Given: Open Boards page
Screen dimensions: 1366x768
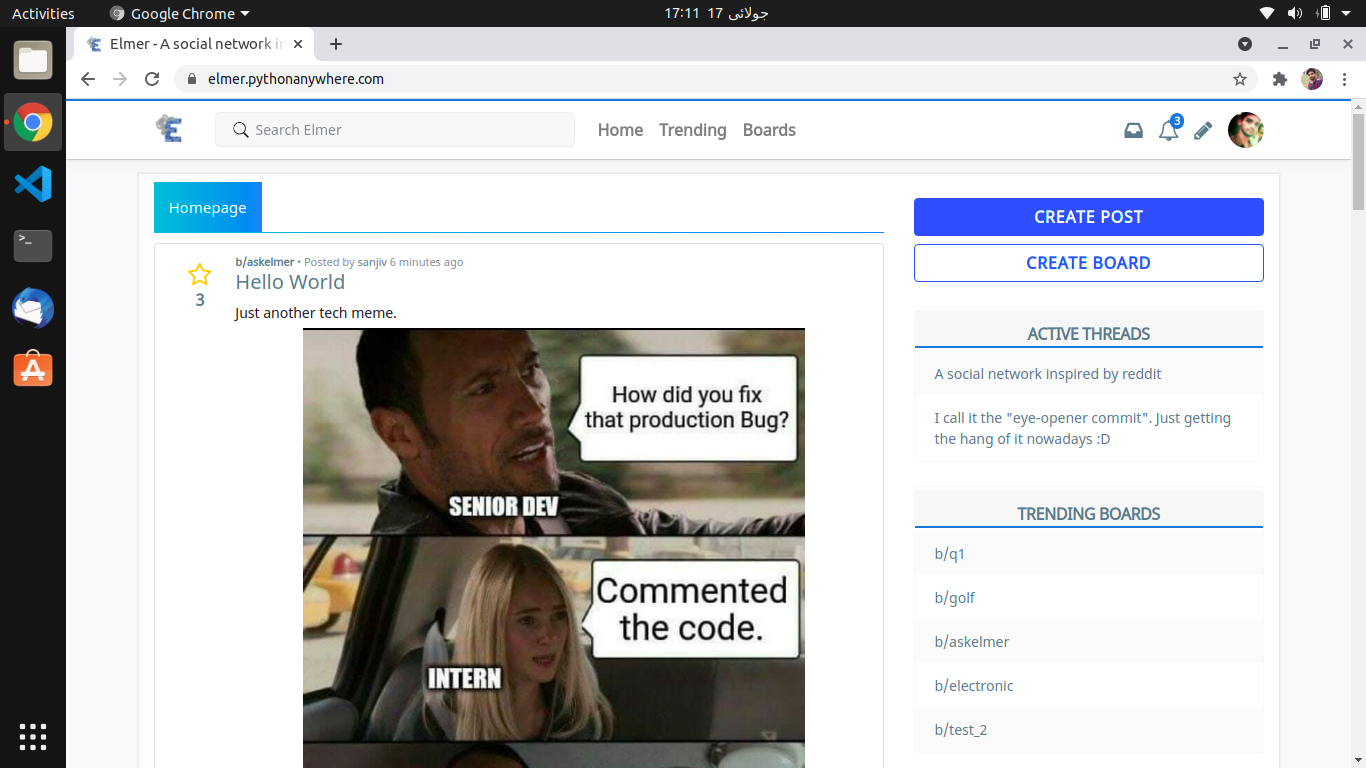Looking at the screenshot, I should pyautogui.click(x=769, y=130).
